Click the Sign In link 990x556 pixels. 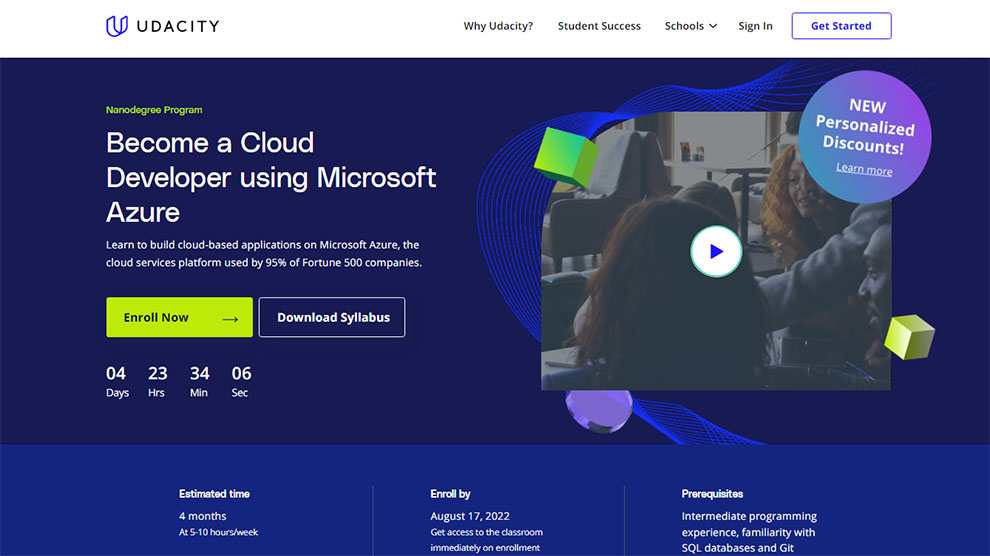755,26
